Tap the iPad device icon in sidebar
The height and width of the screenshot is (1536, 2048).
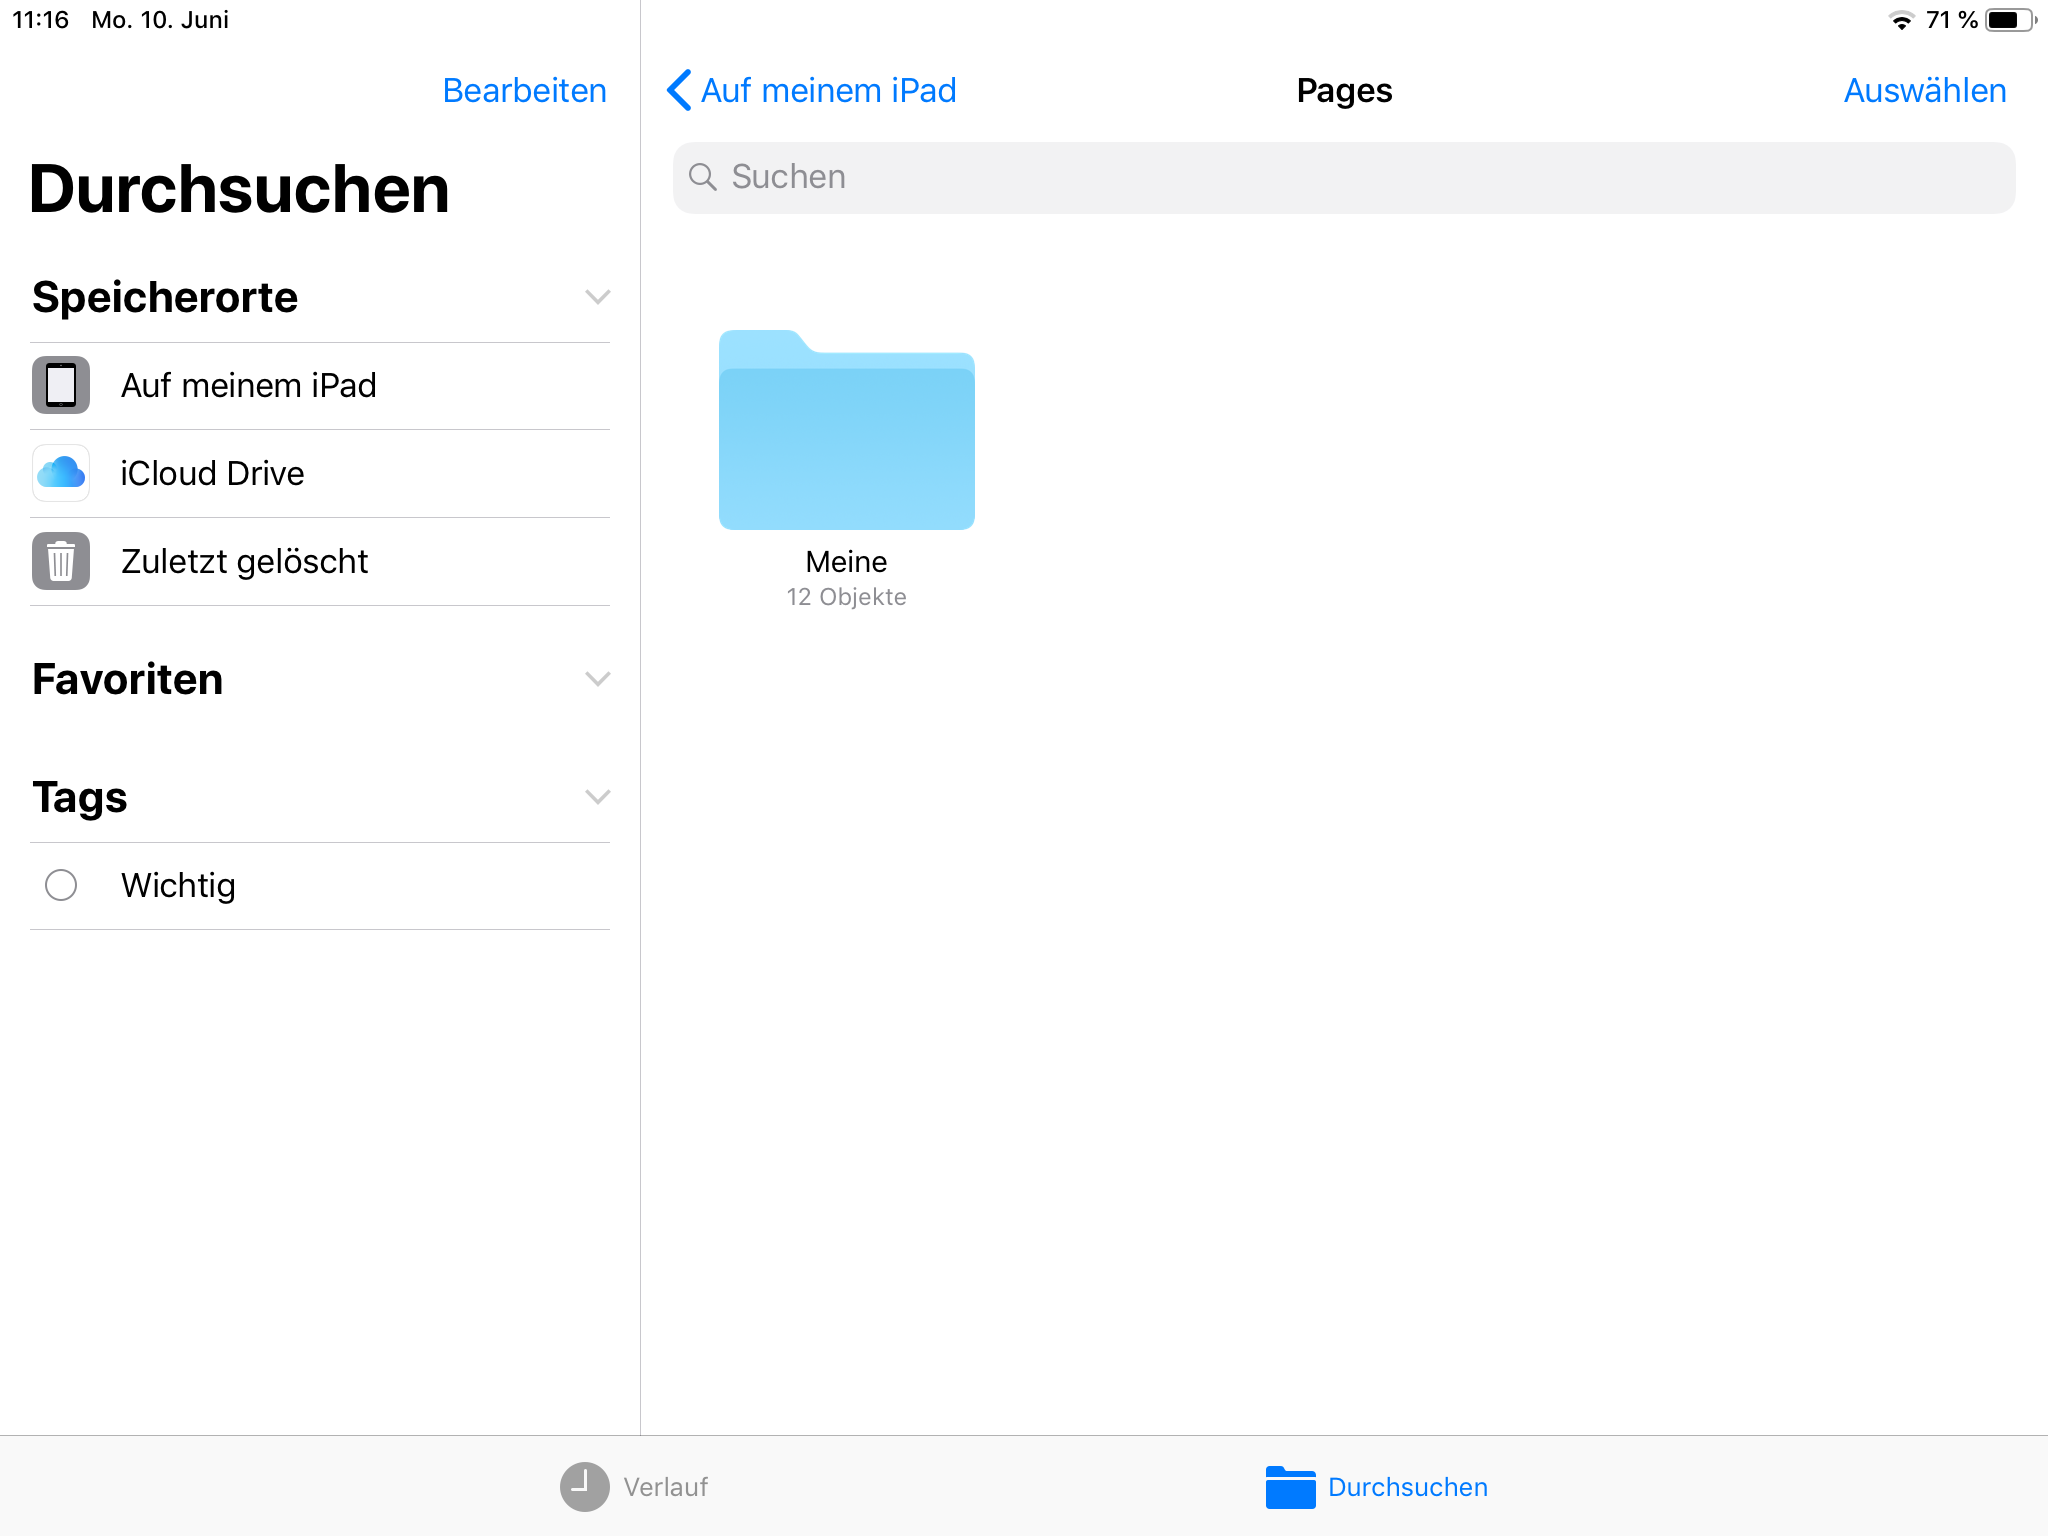pos(61,385)
